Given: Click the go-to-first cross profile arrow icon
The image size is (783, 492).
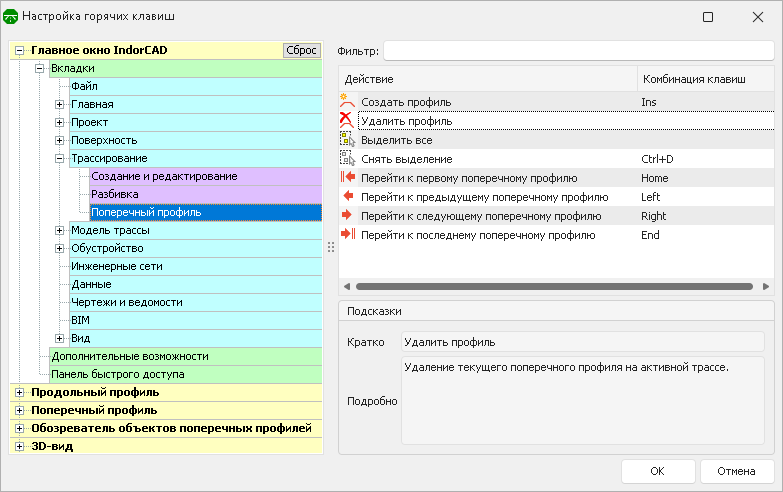Looking at the screenshot, I should (x=347, y=178).
